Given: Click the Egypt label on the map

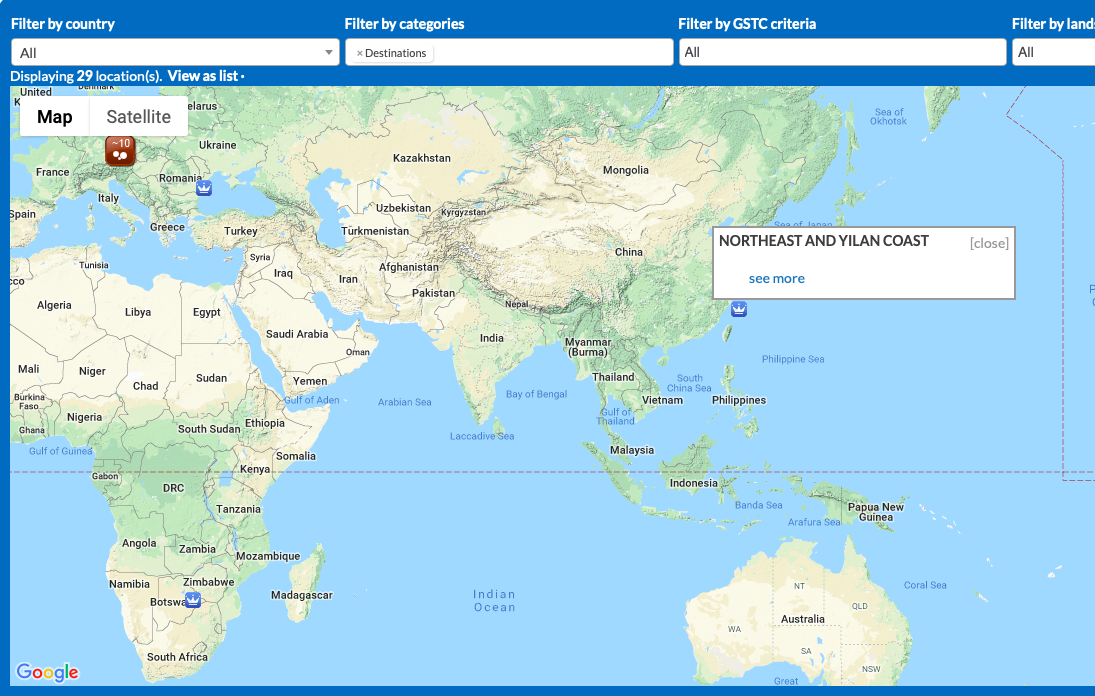Looking at the screenshot, I should [207, 312].
